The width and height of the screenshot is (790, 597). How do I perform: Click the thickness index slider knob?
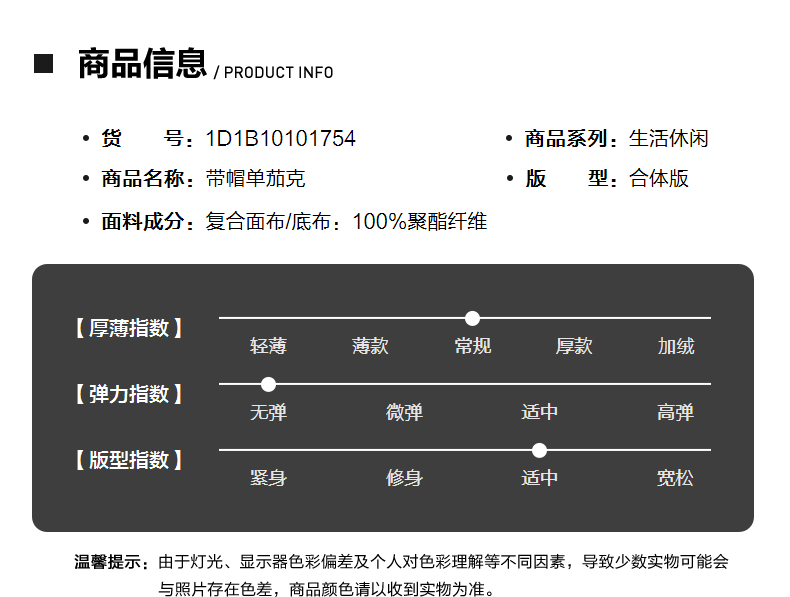[472, 318]
